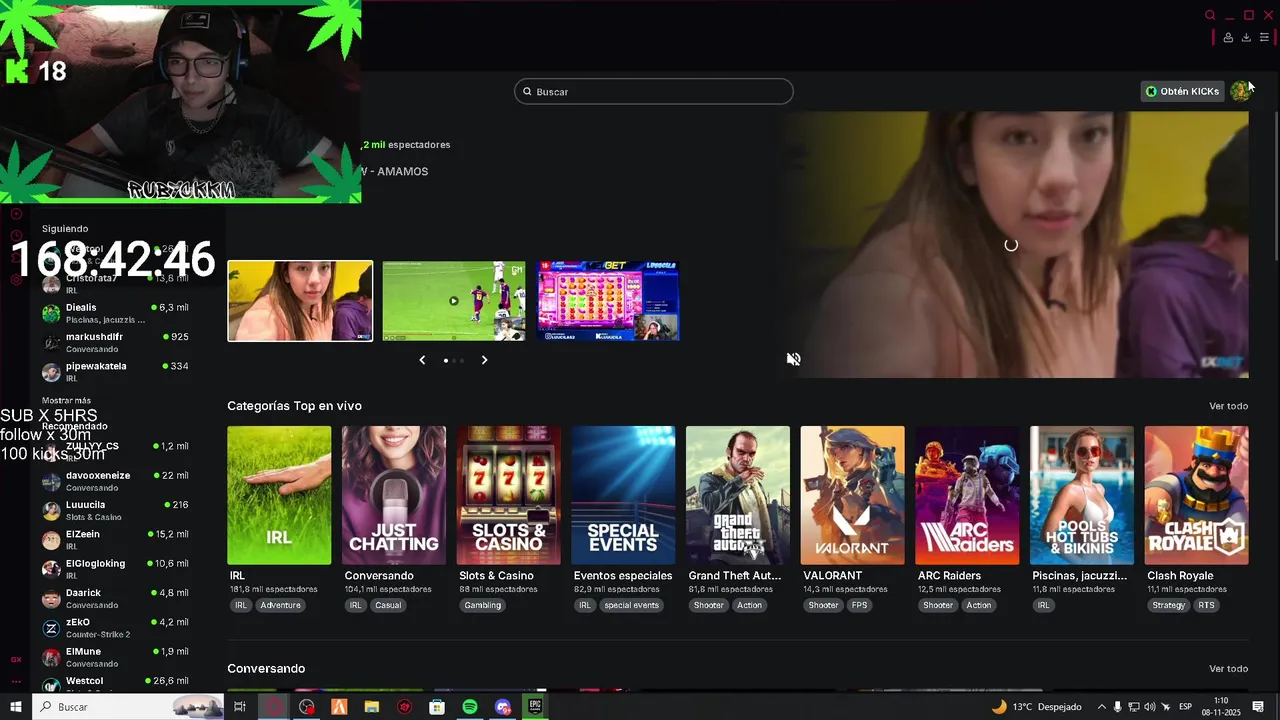Open davooxeneize recommended channel
This screenshot has width=1280, height=720.
115,481
